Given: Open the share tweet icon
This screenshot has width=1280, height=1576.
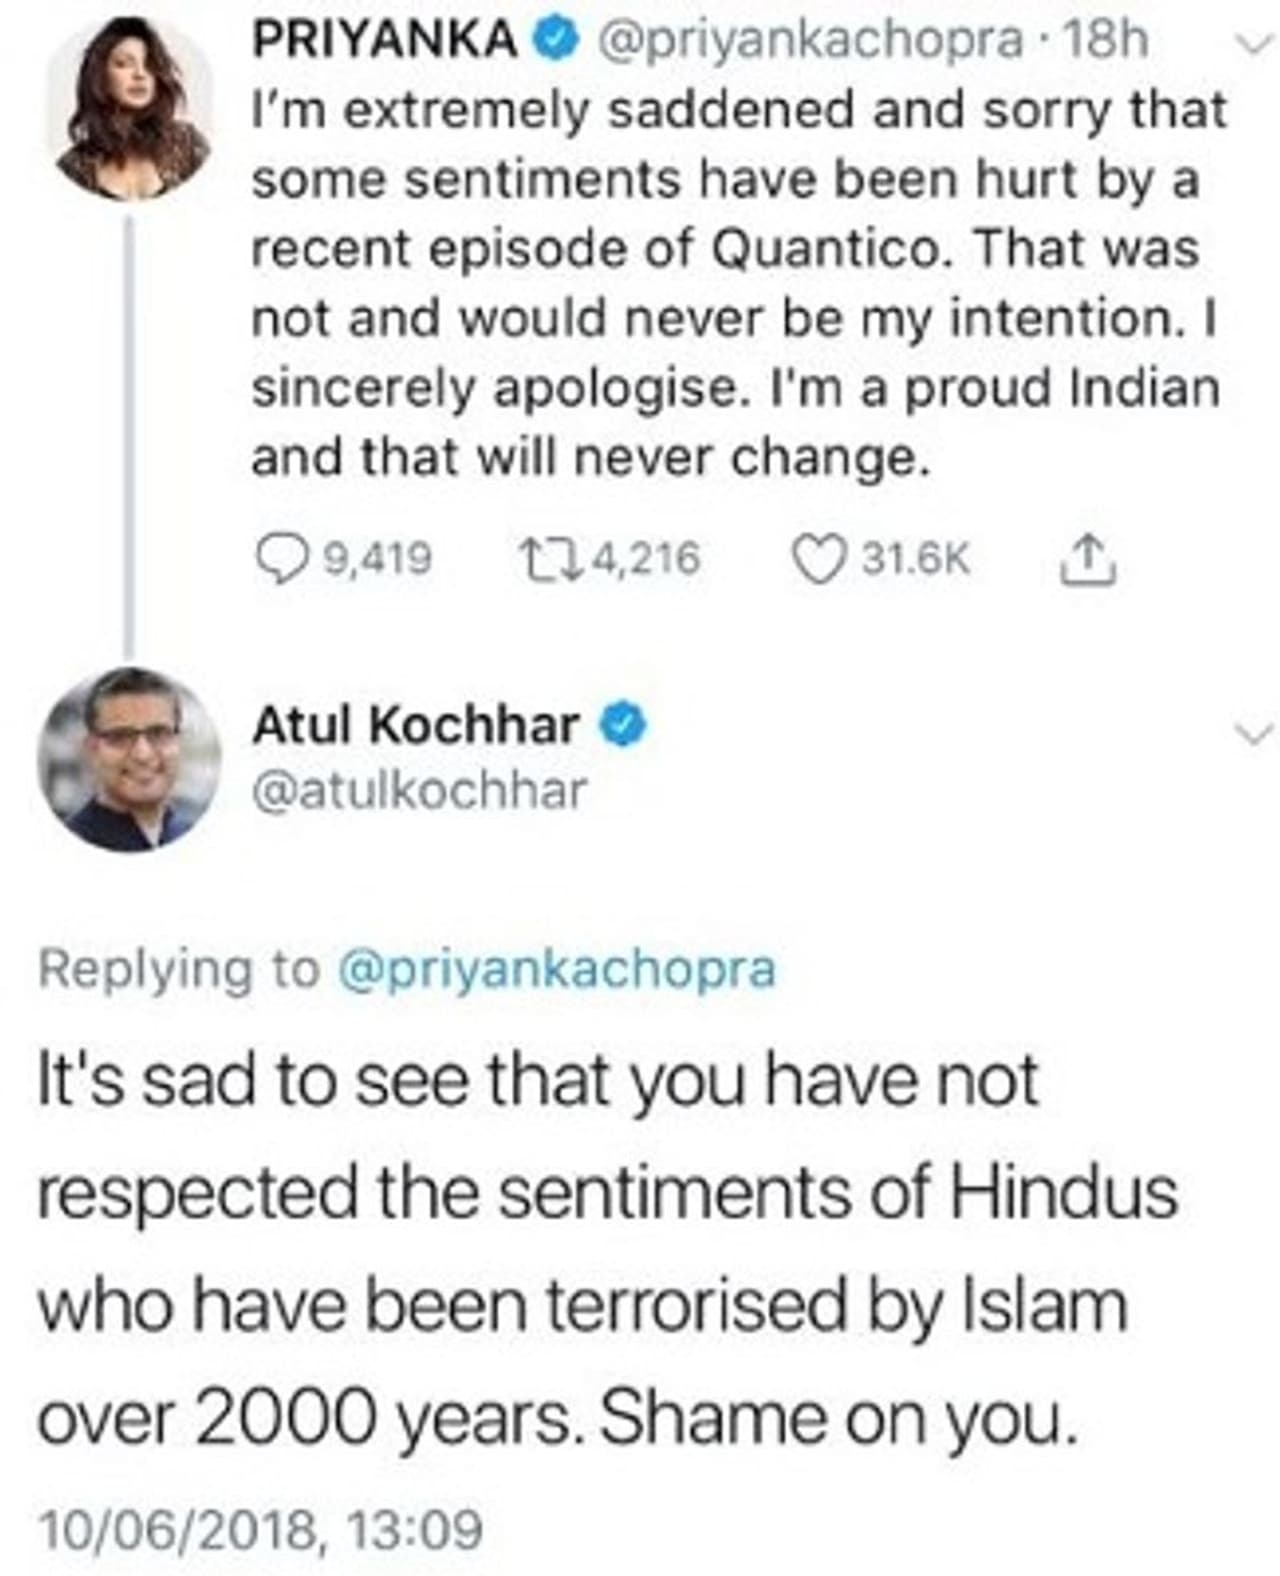Looking at the screenshot, I should click(x=1086, y=560).
